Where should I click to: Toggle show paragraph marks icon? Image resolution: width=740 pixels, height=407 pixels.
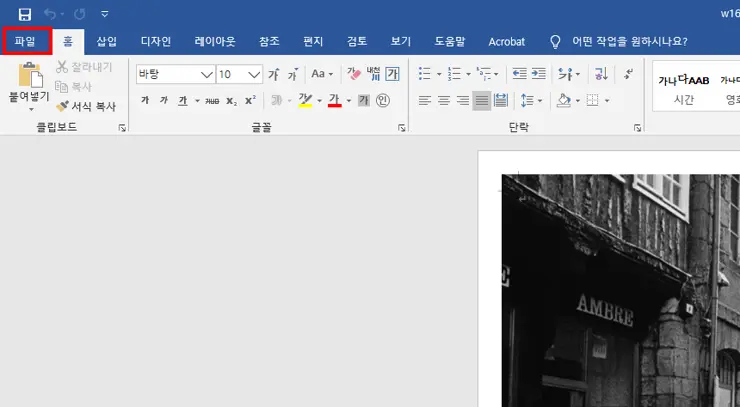tap(628, 74)
